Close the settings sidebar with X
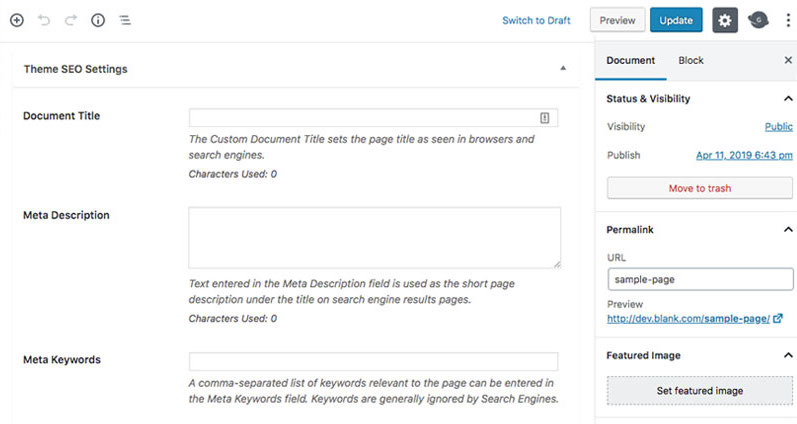Screen dimensions: 797x424 click(788, 61)
